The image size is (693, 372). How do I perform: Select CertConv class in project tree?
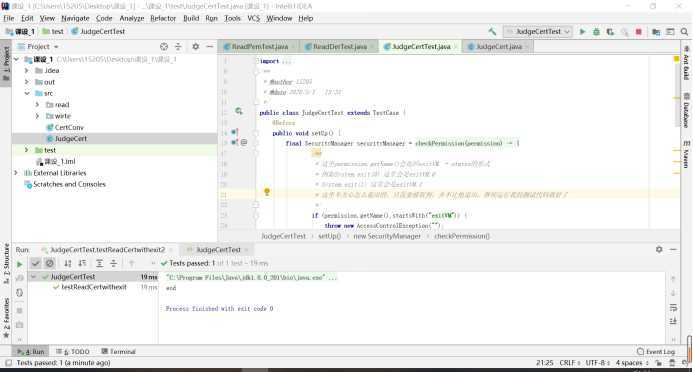[69, 127]
